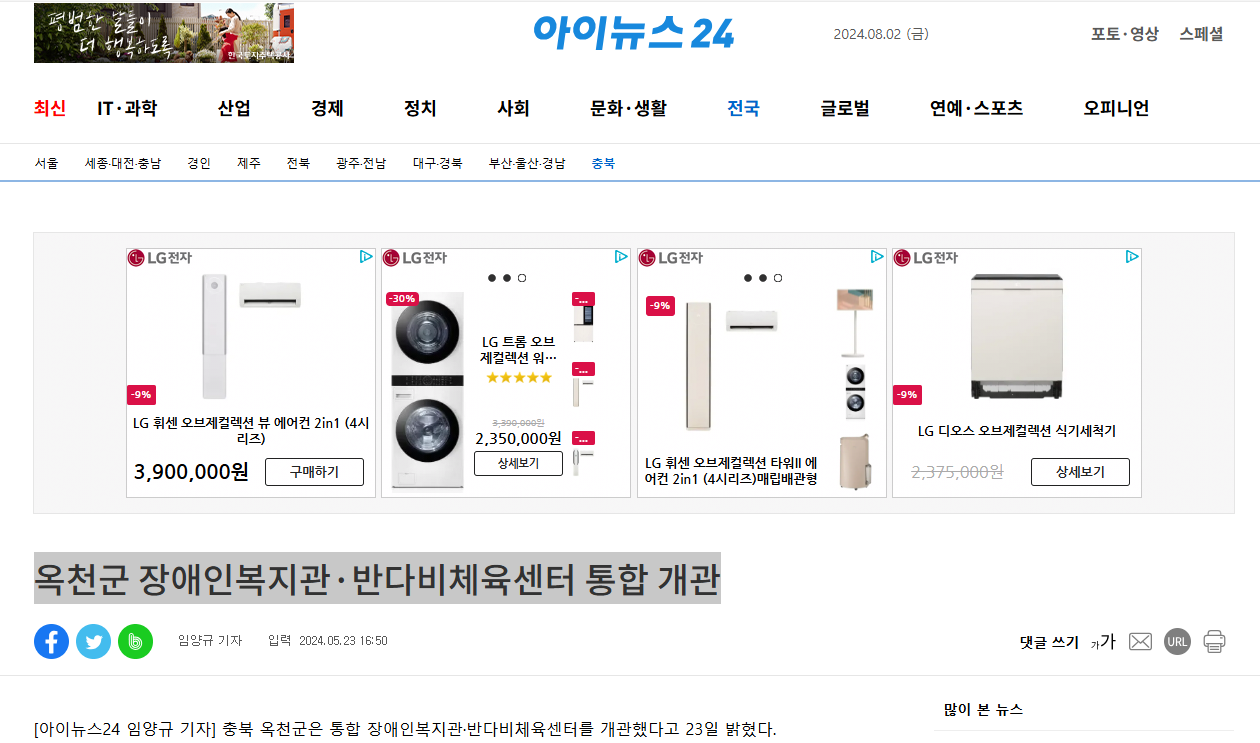1260x743 pixels.
Task: Click 구매하기 button for LG air conditioner
Action: tap(314, 472)
